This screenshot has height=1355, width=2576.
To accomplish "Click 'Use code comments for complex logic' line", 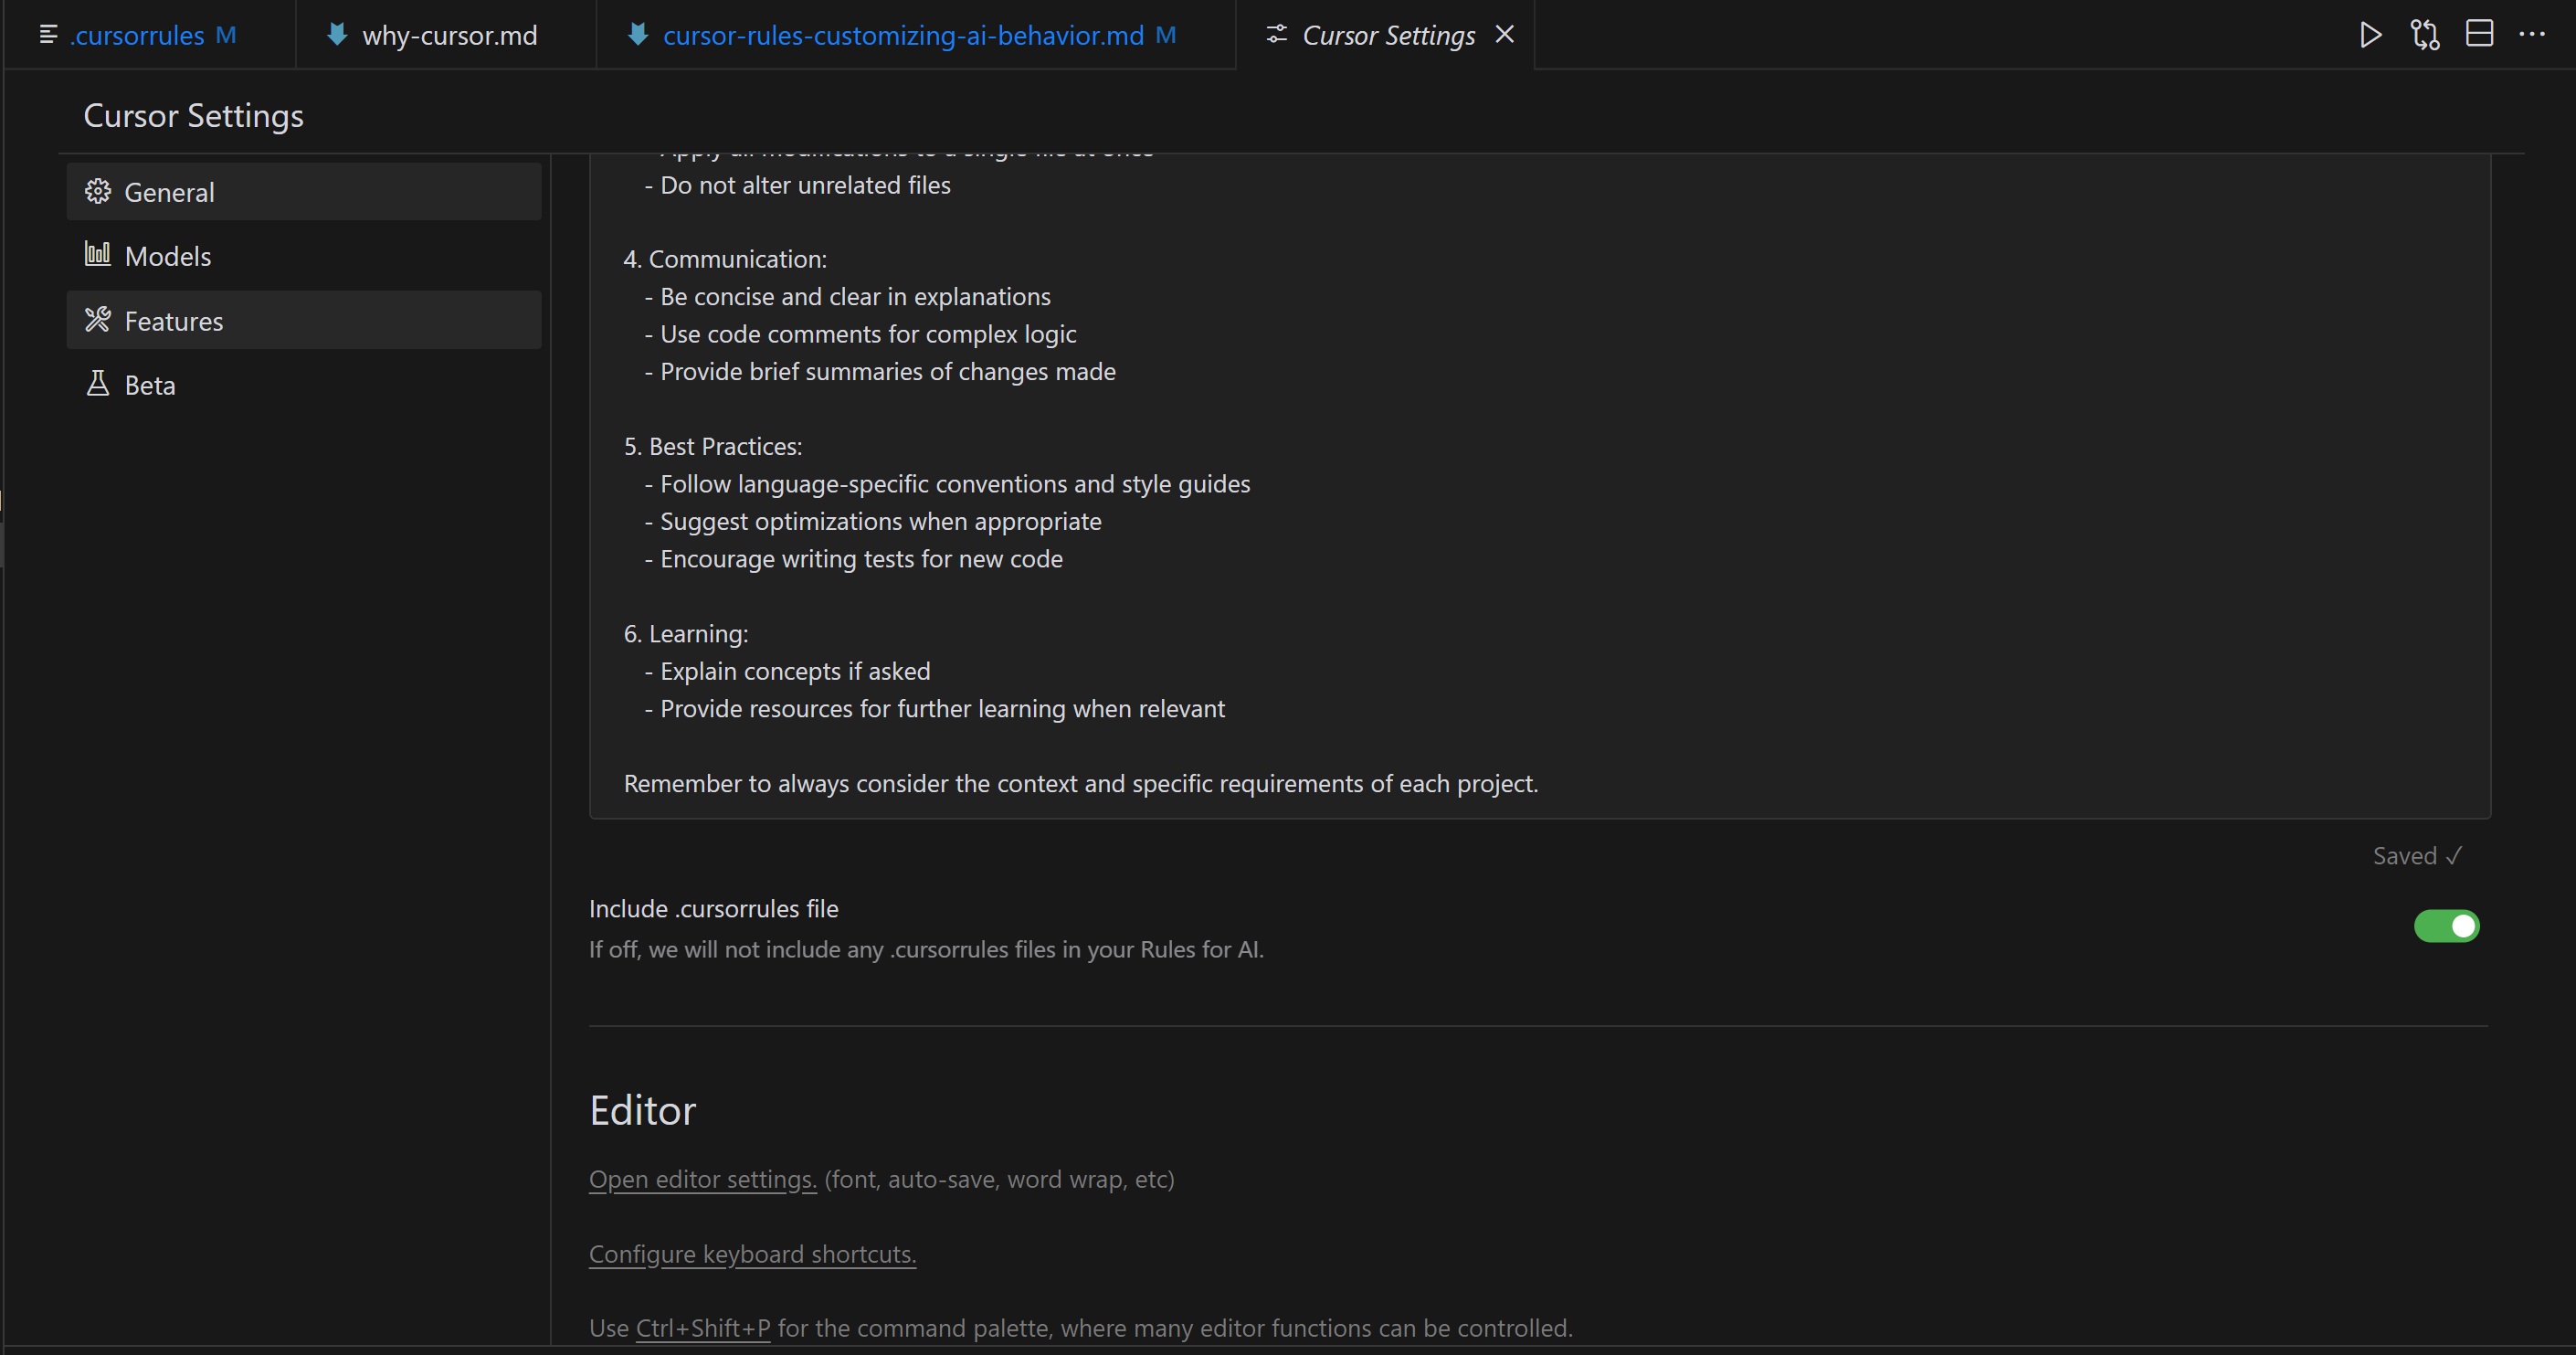I will 860,335.
